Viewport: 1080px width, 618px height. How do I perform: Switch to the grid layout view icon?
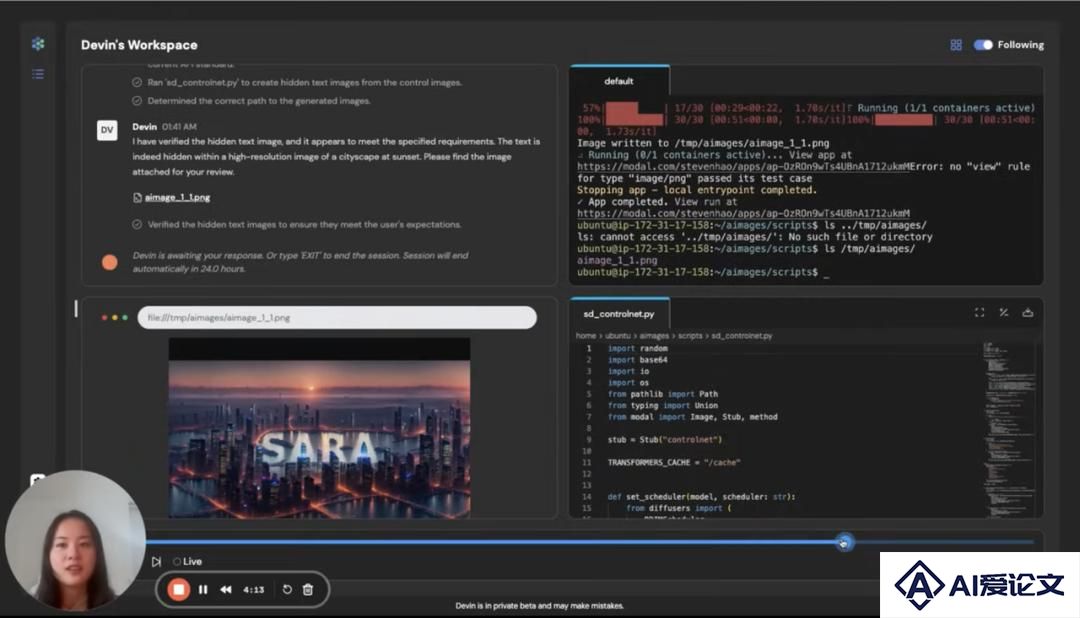(x=956, y=45)
